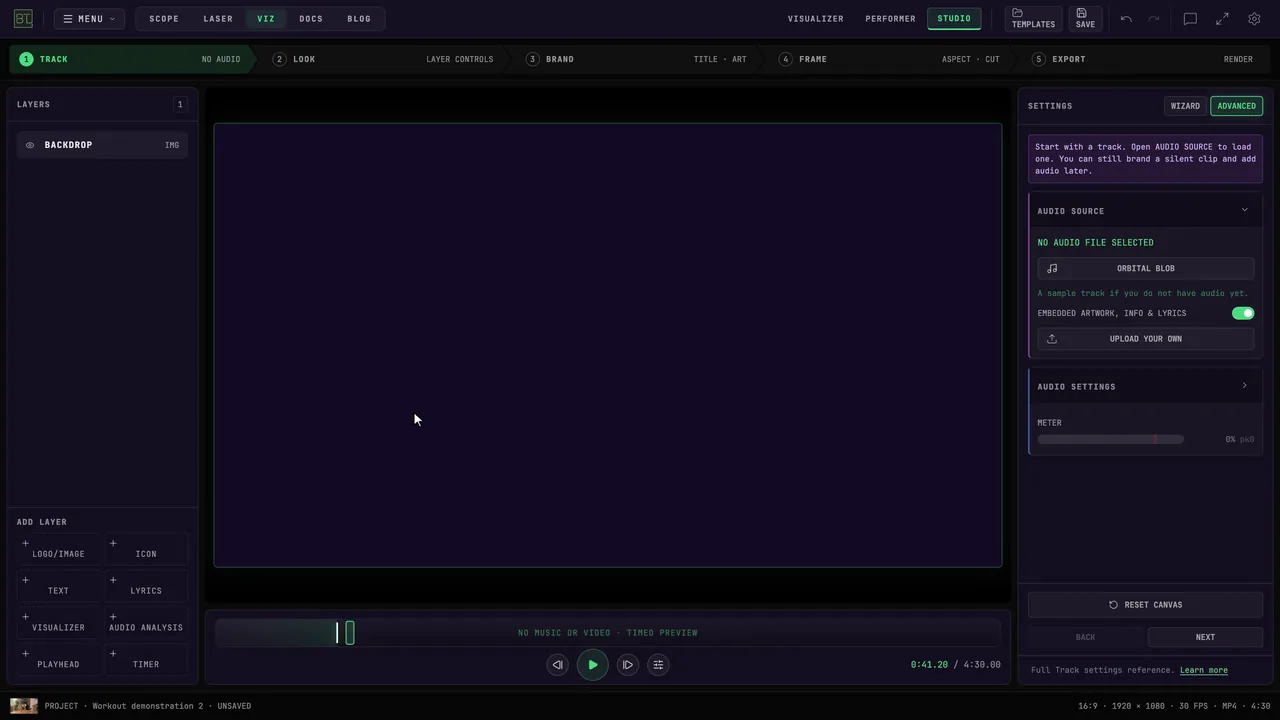Screen dimensions: 1280x720
Task: Click the Next button
Action: pos(1205,637)
